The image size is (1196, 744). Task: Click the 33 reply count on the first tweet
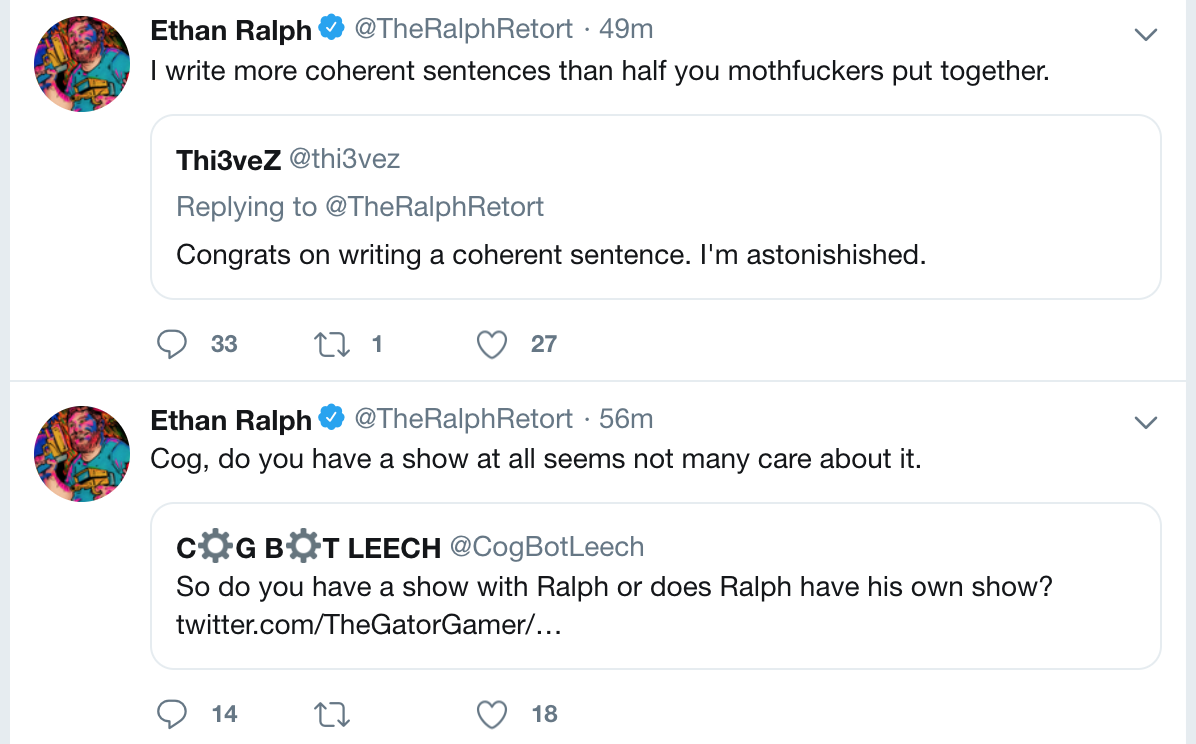click(x=223, y=344)
